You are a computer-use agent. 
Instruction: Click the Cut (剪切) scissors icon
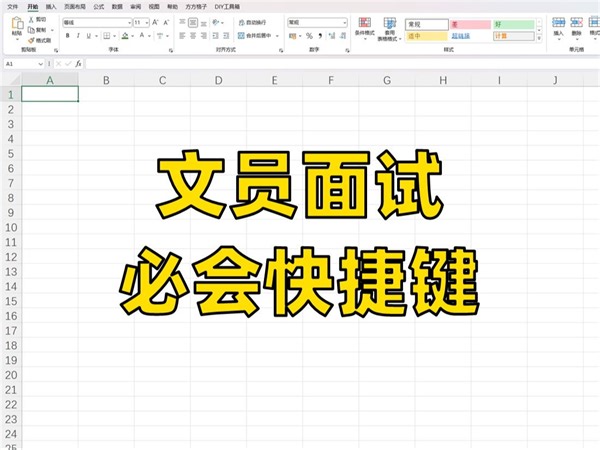tap(31, 20)
